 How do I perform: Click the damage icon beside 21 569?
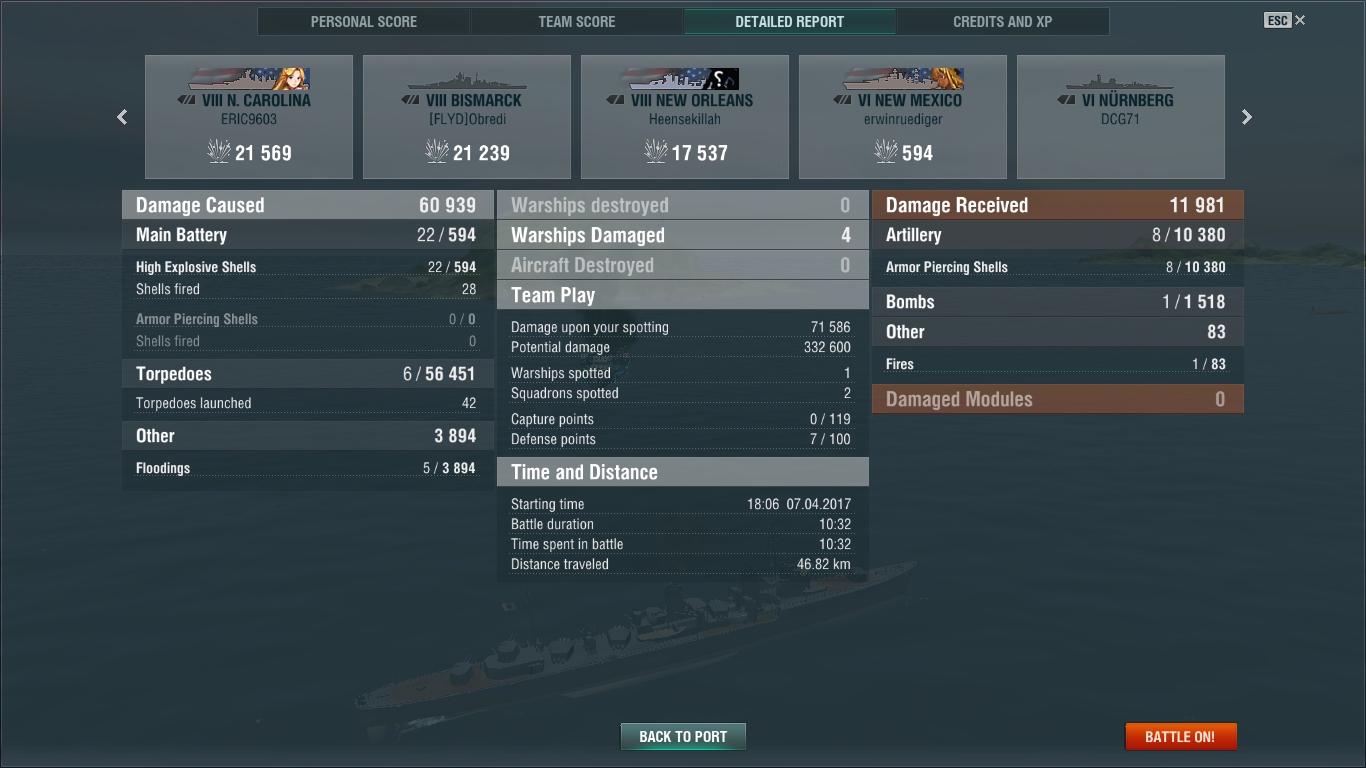coord(218,151)
